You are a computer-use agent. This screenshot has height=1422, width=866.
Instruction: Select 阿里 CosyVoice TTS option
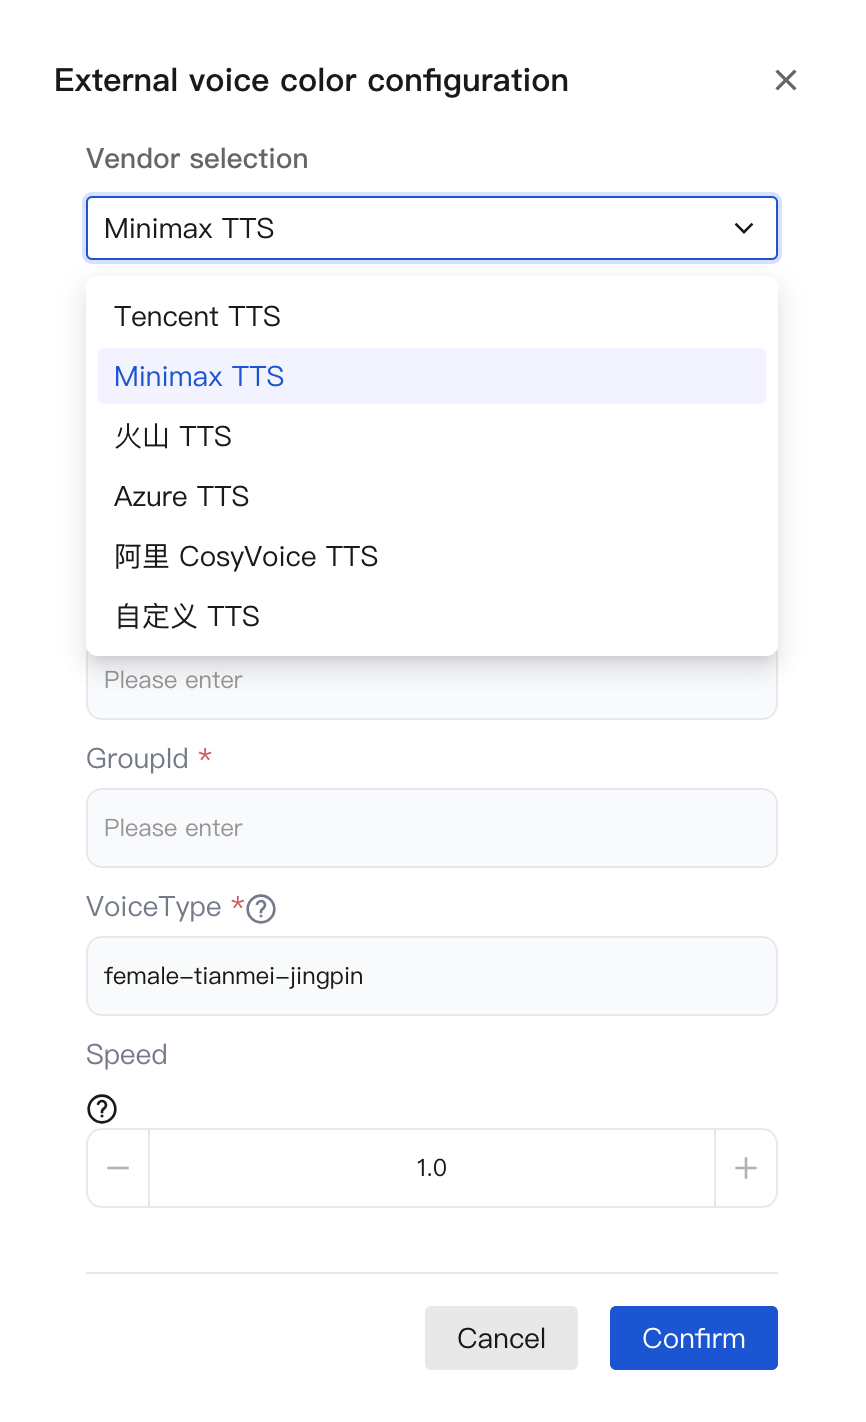click(246, 557)
